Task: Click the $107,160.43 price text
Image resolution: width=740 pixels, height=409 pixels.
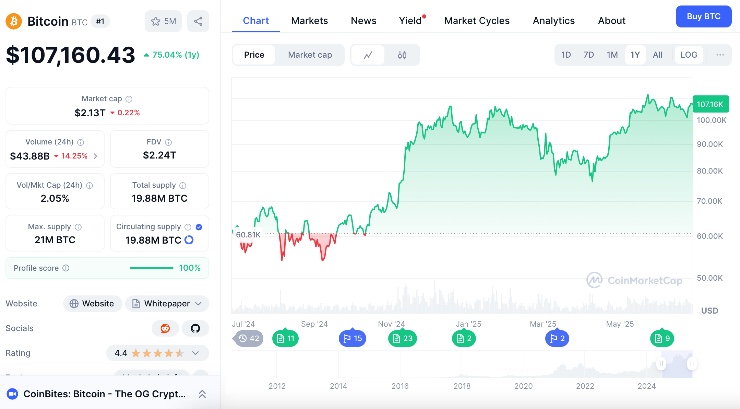Action: tap(70, 55)
